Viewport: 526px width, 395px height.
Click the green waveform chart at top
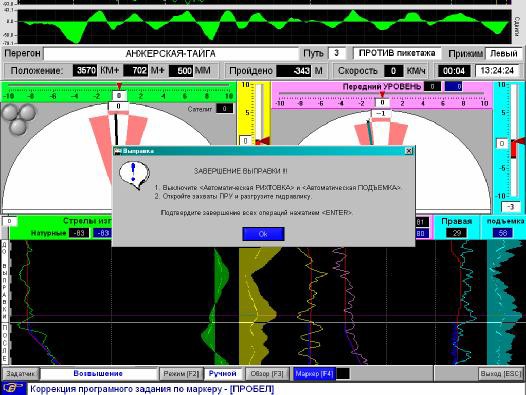pos(264,26)
